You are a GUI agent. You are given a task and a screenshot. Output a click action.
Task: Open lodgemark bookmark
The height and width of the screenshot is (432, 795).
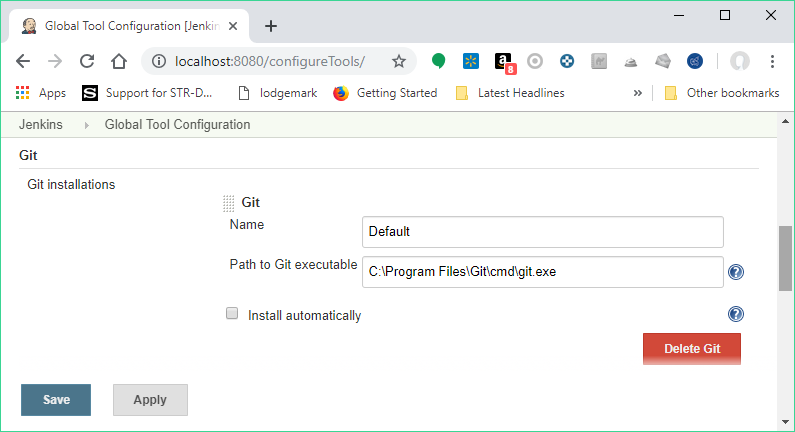(x=278, y=93)
